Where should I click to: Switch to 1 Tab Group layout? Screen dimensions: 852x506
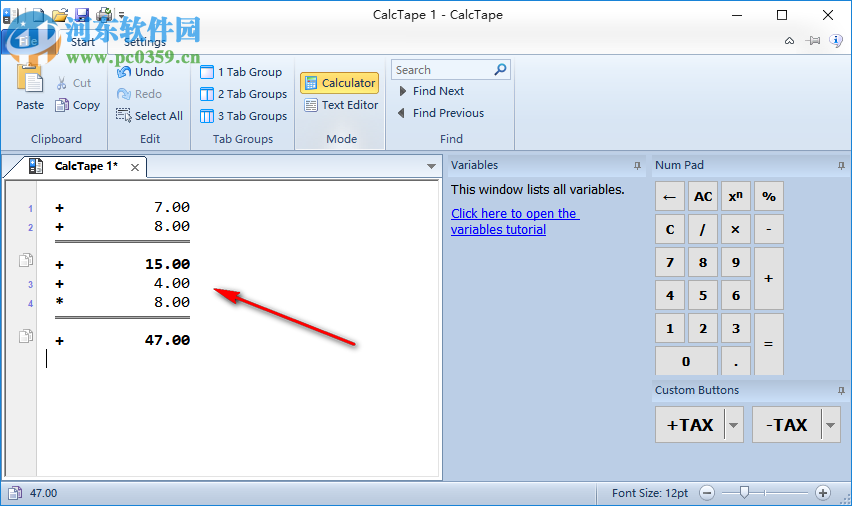tap(241, 72)
